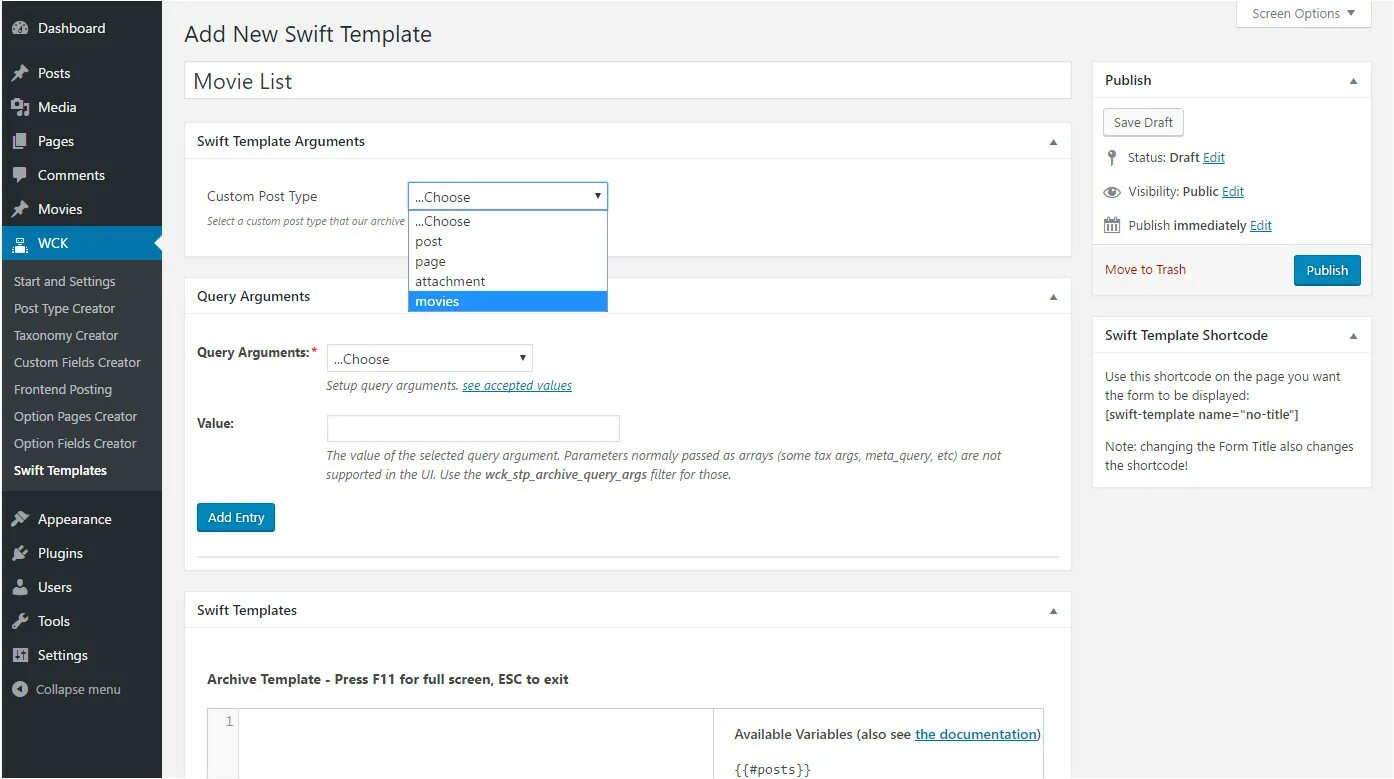Click the 'Add New Swift Template' heading
Screen dimensions: 1394x779
tap(308, 34)
